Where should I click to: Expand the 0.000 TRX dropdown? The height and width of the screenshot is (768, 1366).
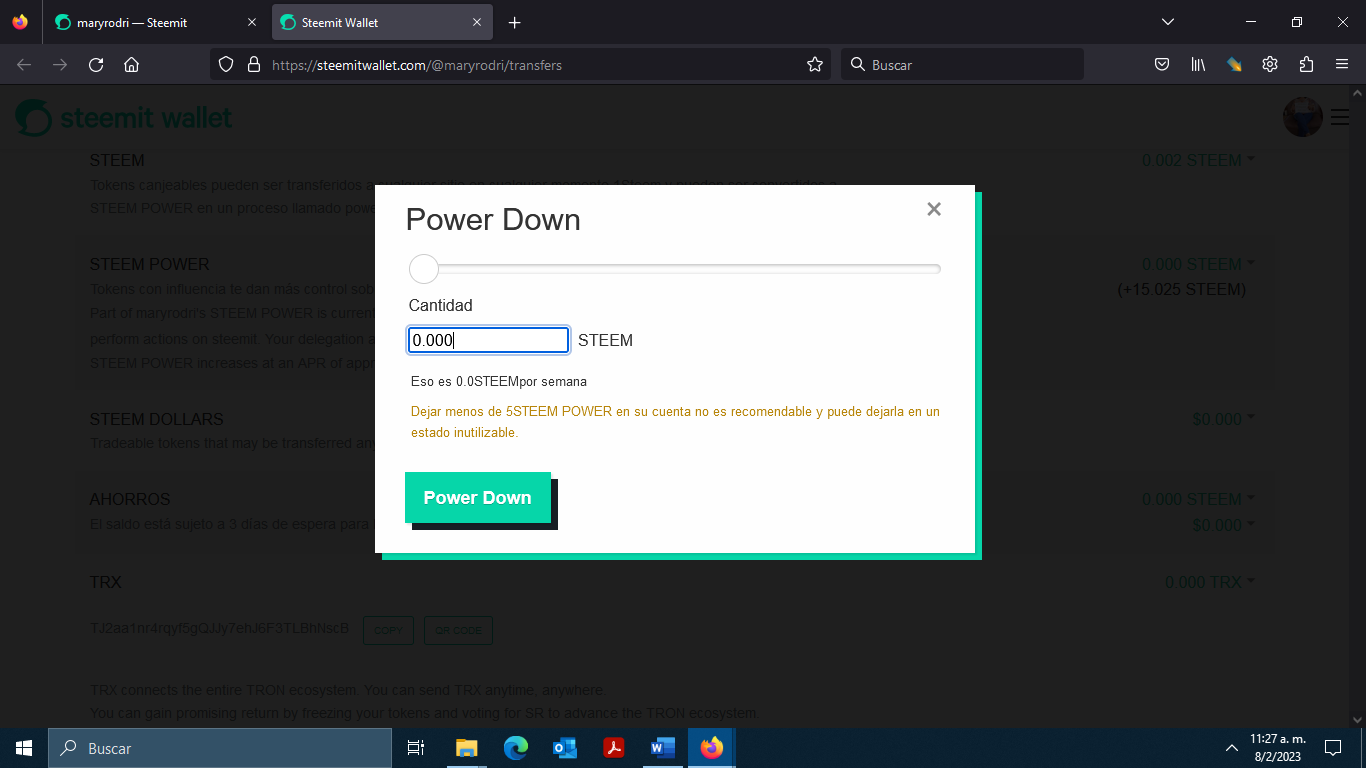coord(1210,582)
